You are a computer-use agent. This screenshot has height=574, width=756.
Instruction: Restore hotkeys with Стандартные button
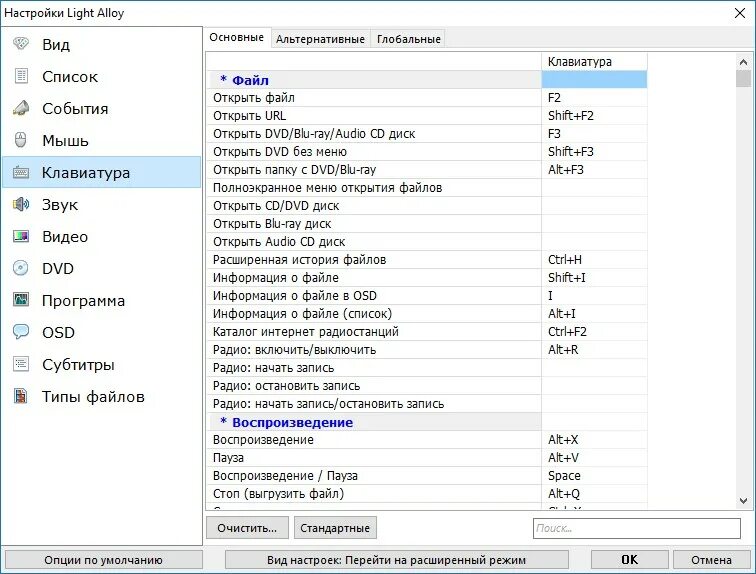tap(335, 528)
